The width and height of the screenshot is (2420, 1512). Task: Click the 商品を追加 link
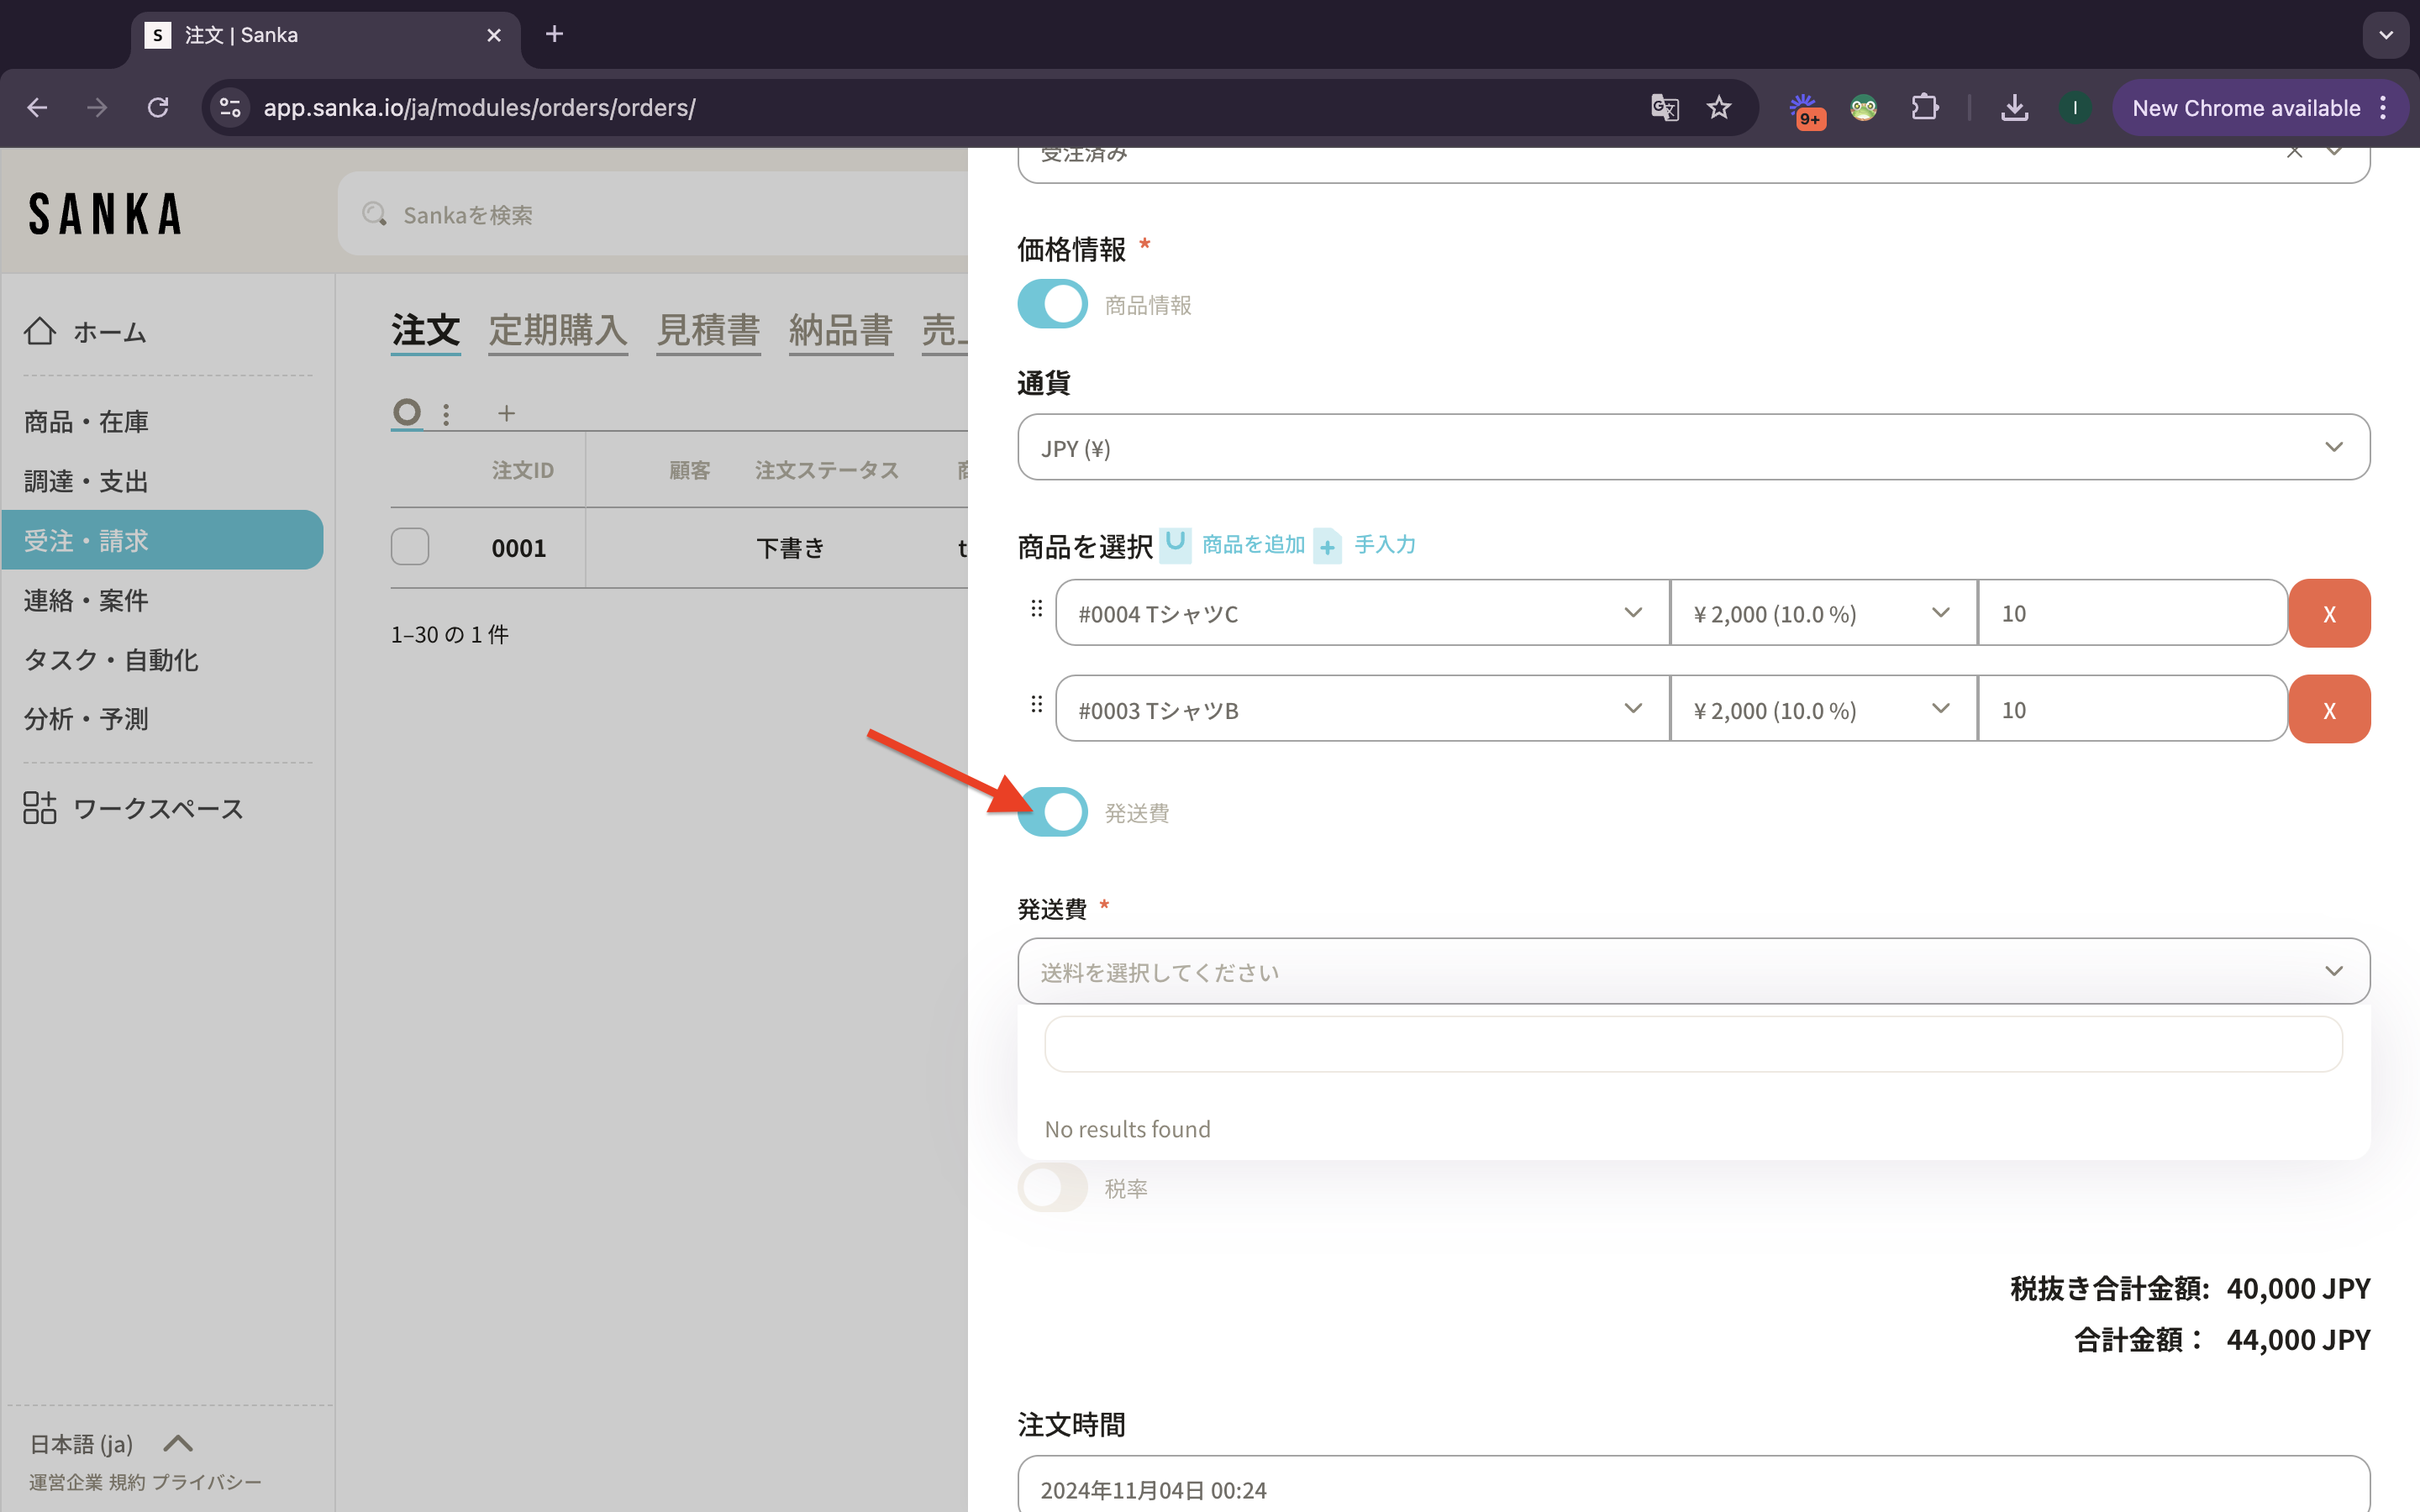(1252, 544)
